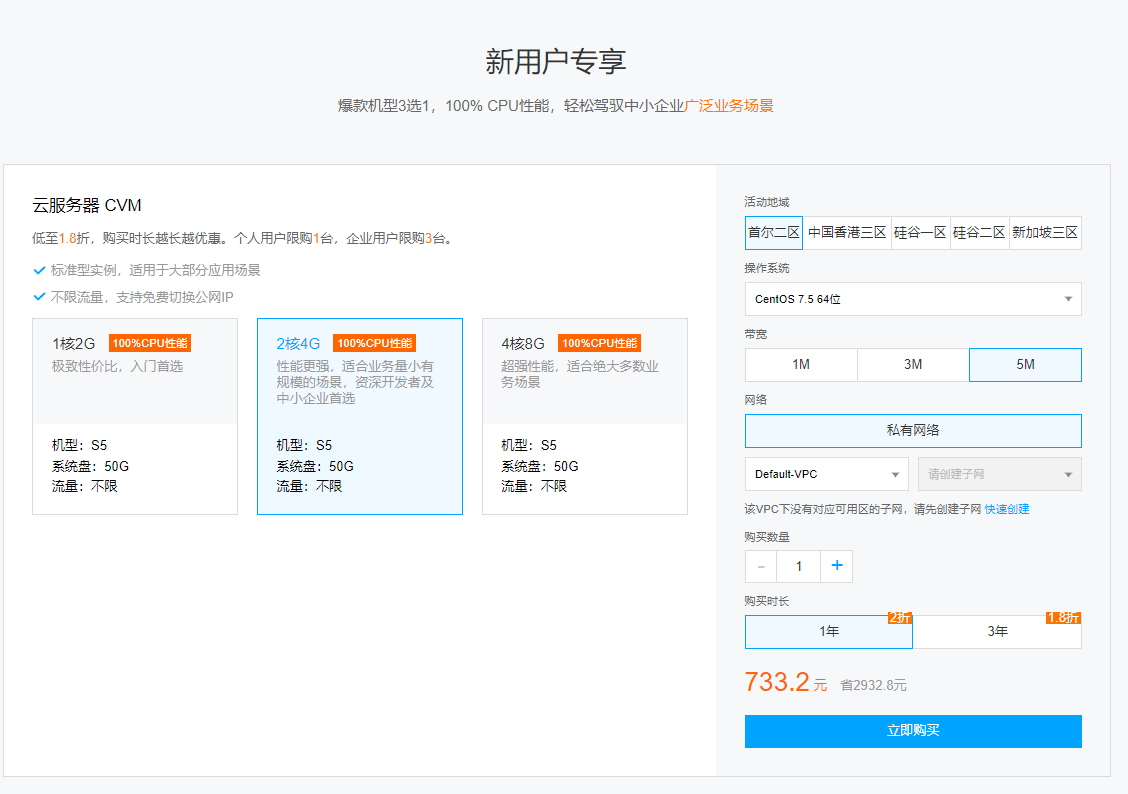Click the 1.8折 discount badge
Image resolution: width=1128 pixels, height=794 pixels.
point(1063,618)
